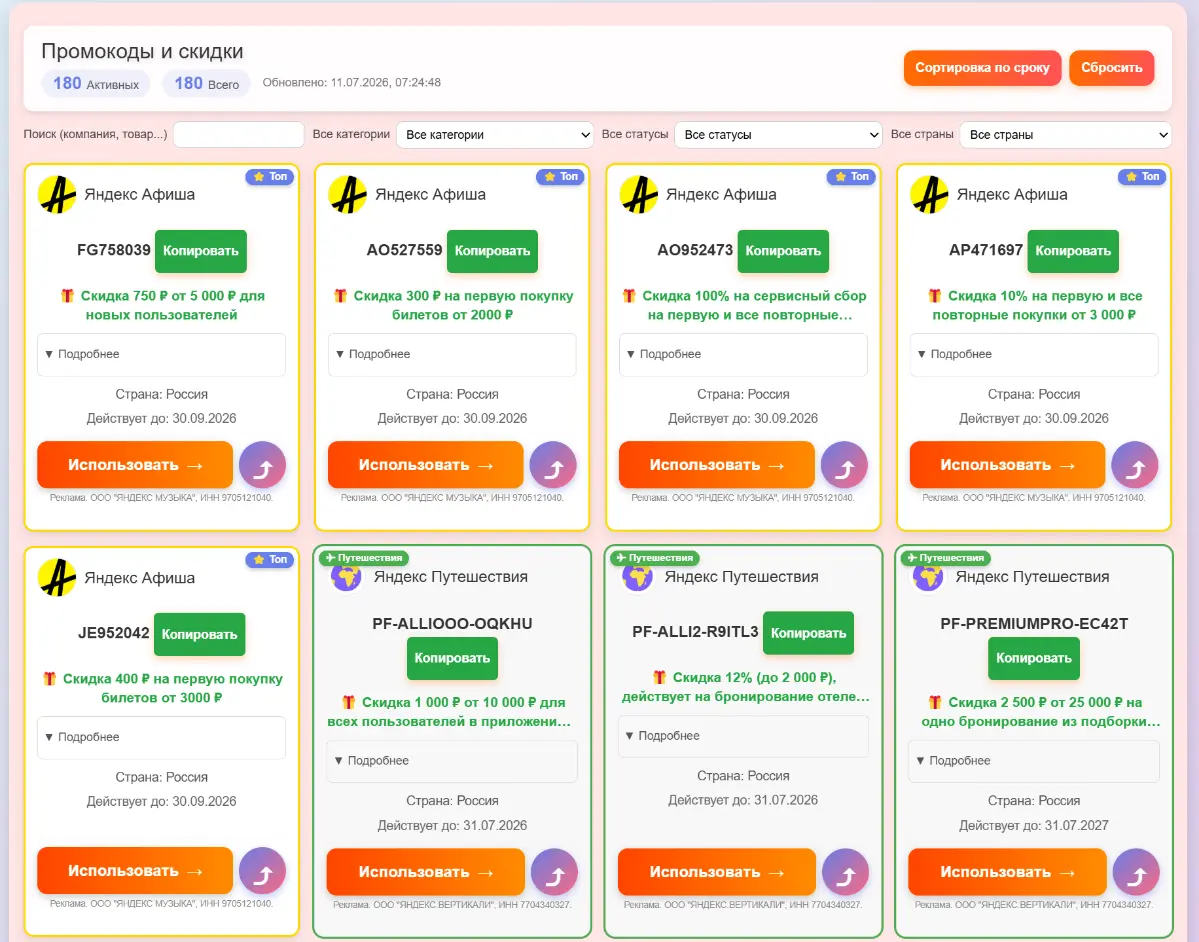This screenshot has width=1199, height=942.
Task: Click Путешествия badge on PF-ALLI2-R9ITL3 card
Action: 655,558
